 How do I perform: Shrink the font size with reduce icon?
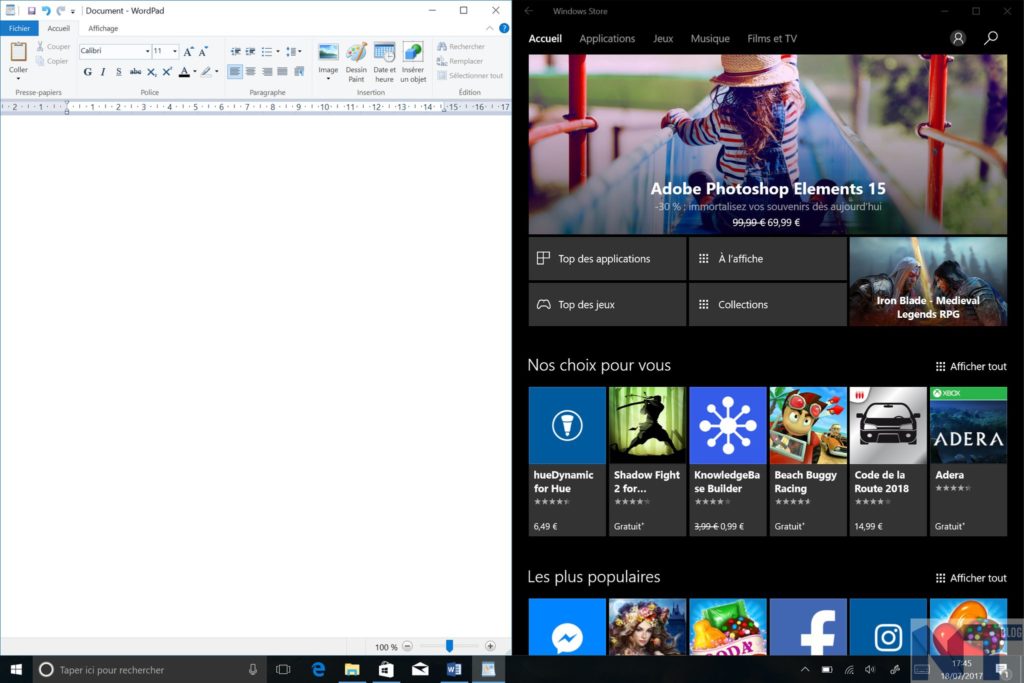[x=202, y=51]
